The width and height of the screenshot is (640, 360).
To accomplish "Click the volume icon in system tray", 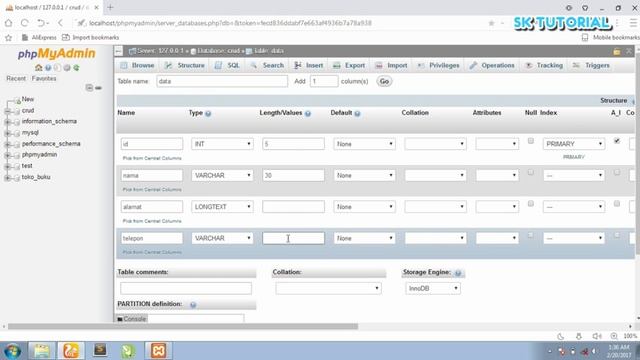I will (x=594, y=351).
